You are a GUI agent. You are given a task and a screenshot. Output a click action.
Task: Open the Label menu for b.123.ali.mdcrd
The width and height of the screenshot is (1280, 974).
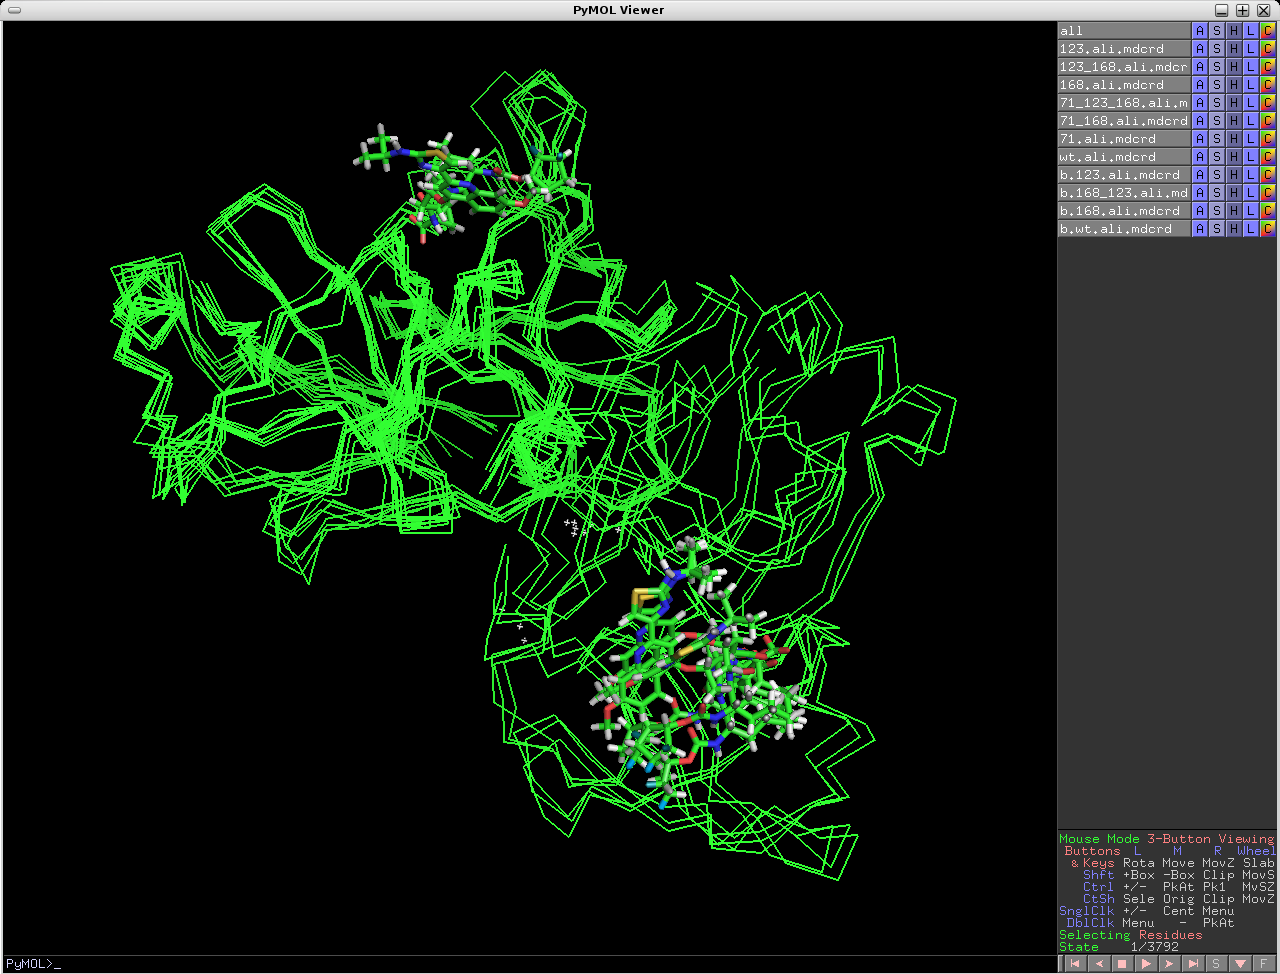(x=1250, y=175)
